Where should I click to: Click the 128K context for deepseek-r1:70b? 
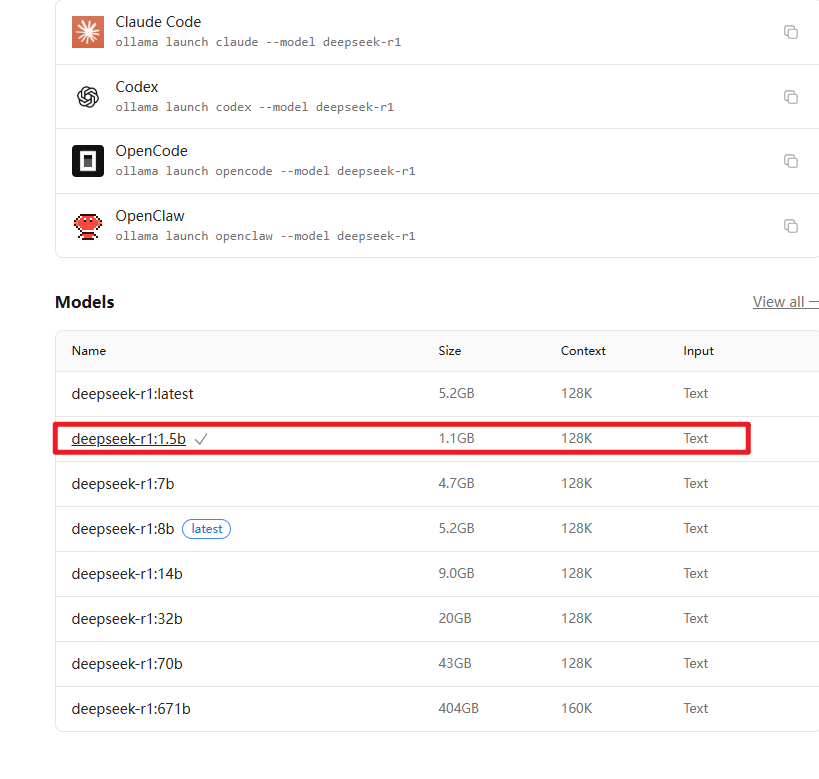[577, 663]
